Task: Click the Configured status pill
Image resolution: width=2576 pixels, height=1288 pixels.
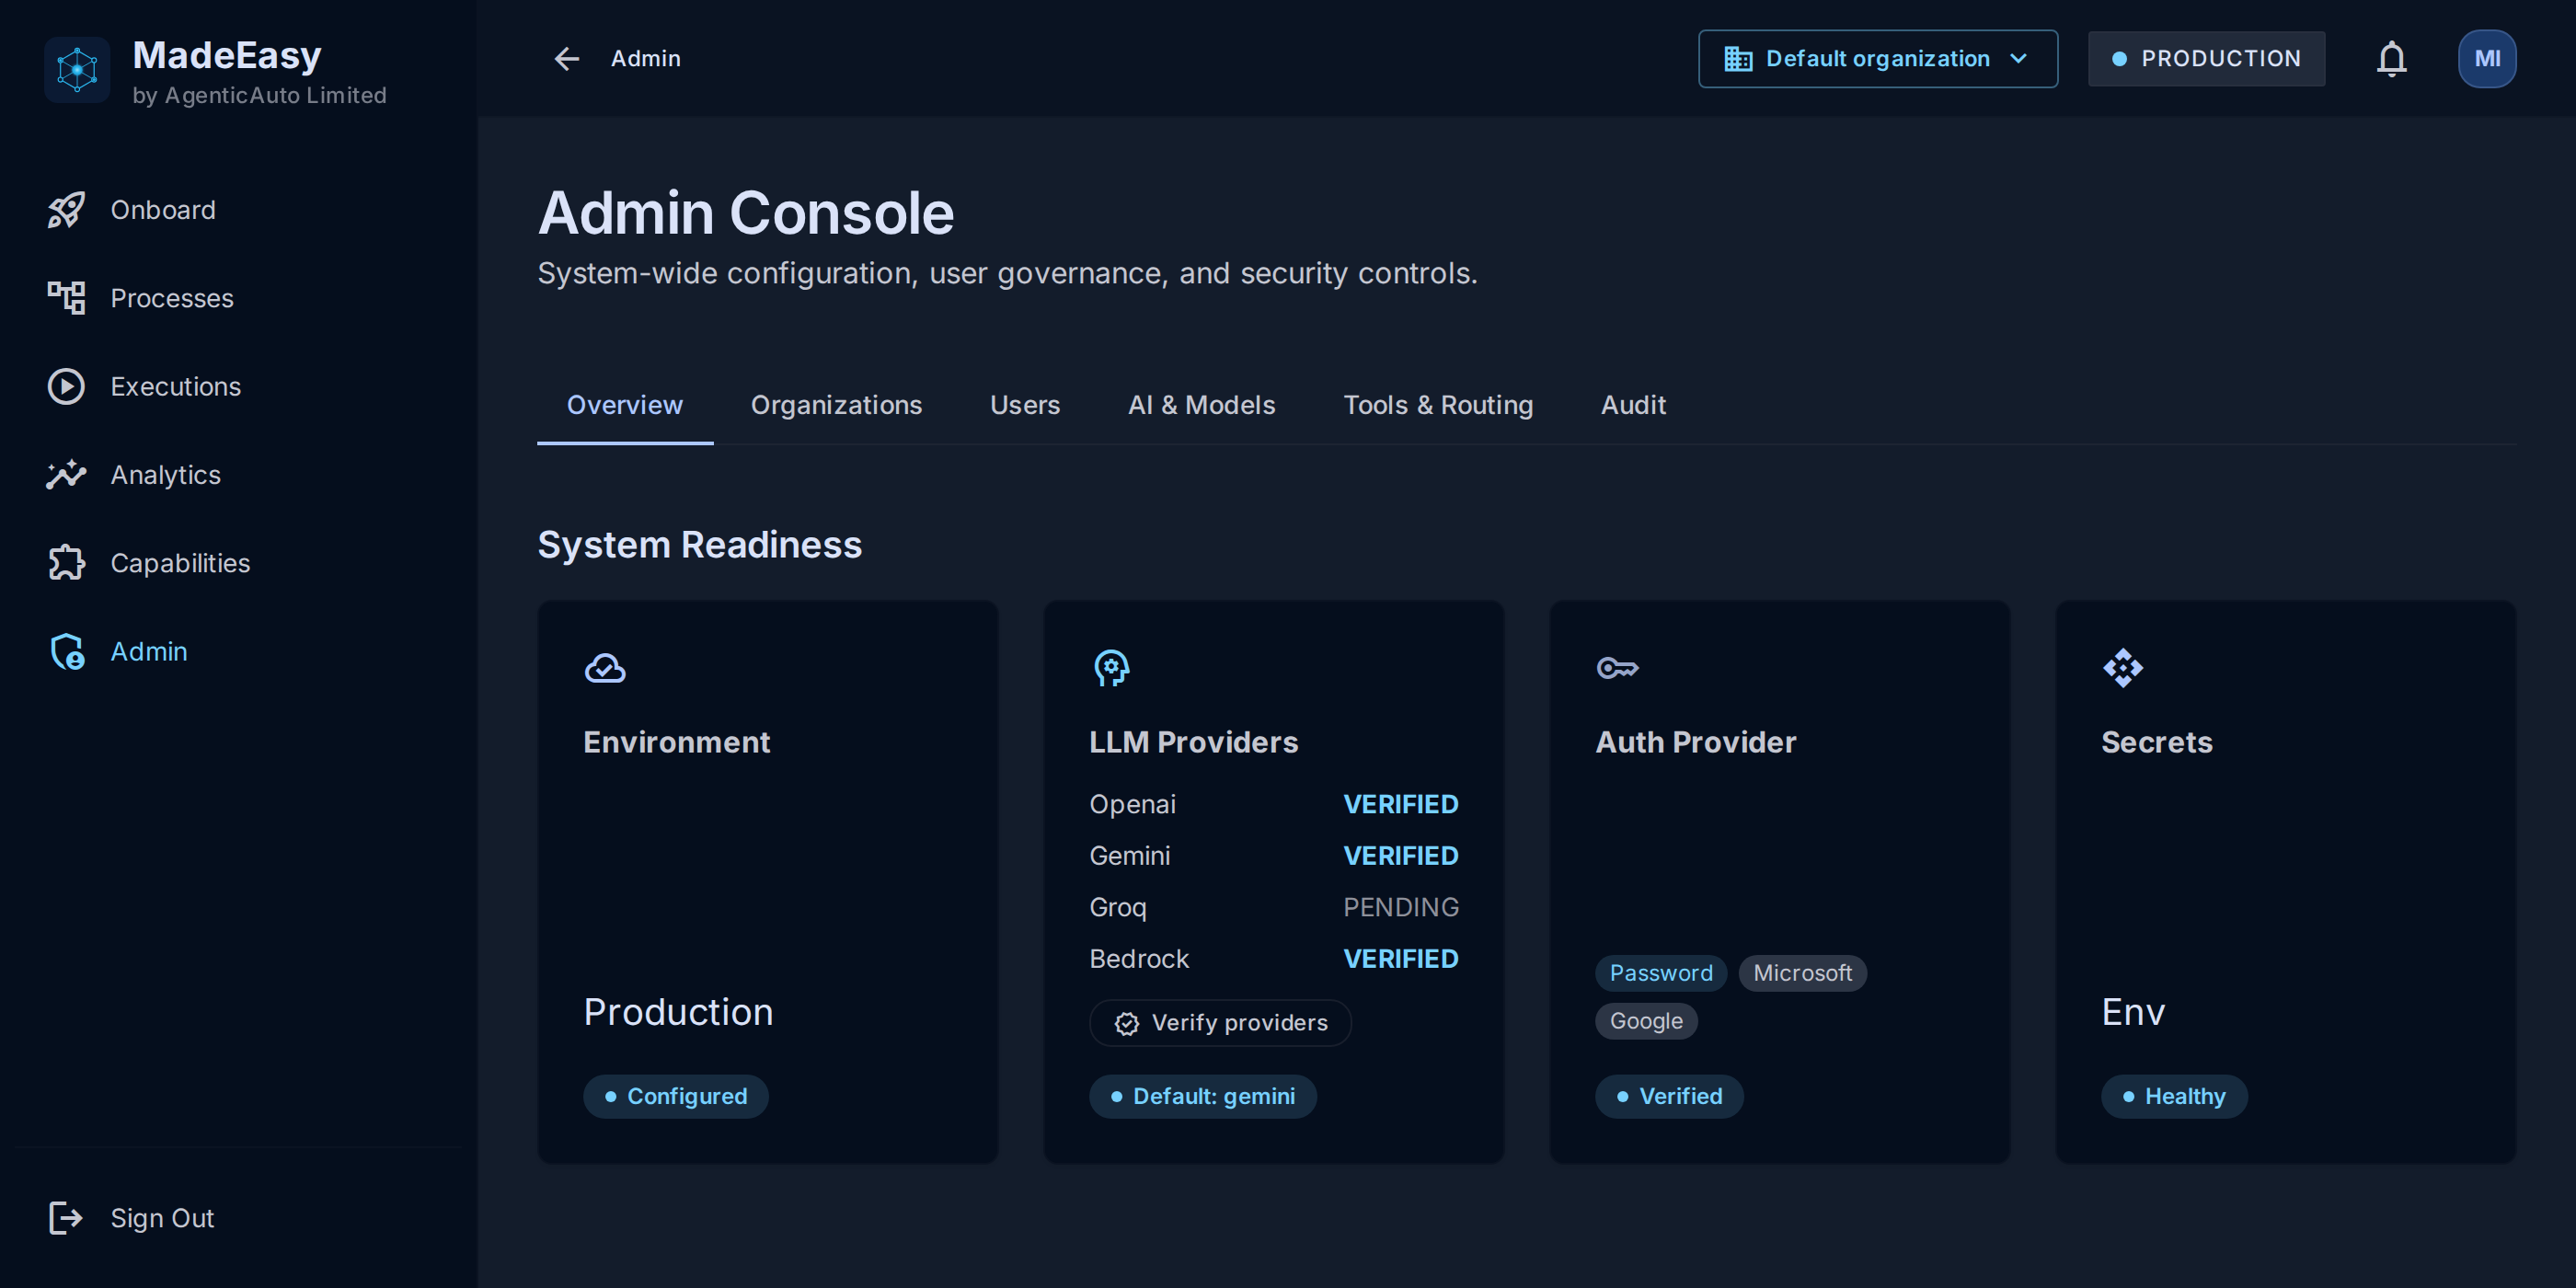Action: point(676,1096)
